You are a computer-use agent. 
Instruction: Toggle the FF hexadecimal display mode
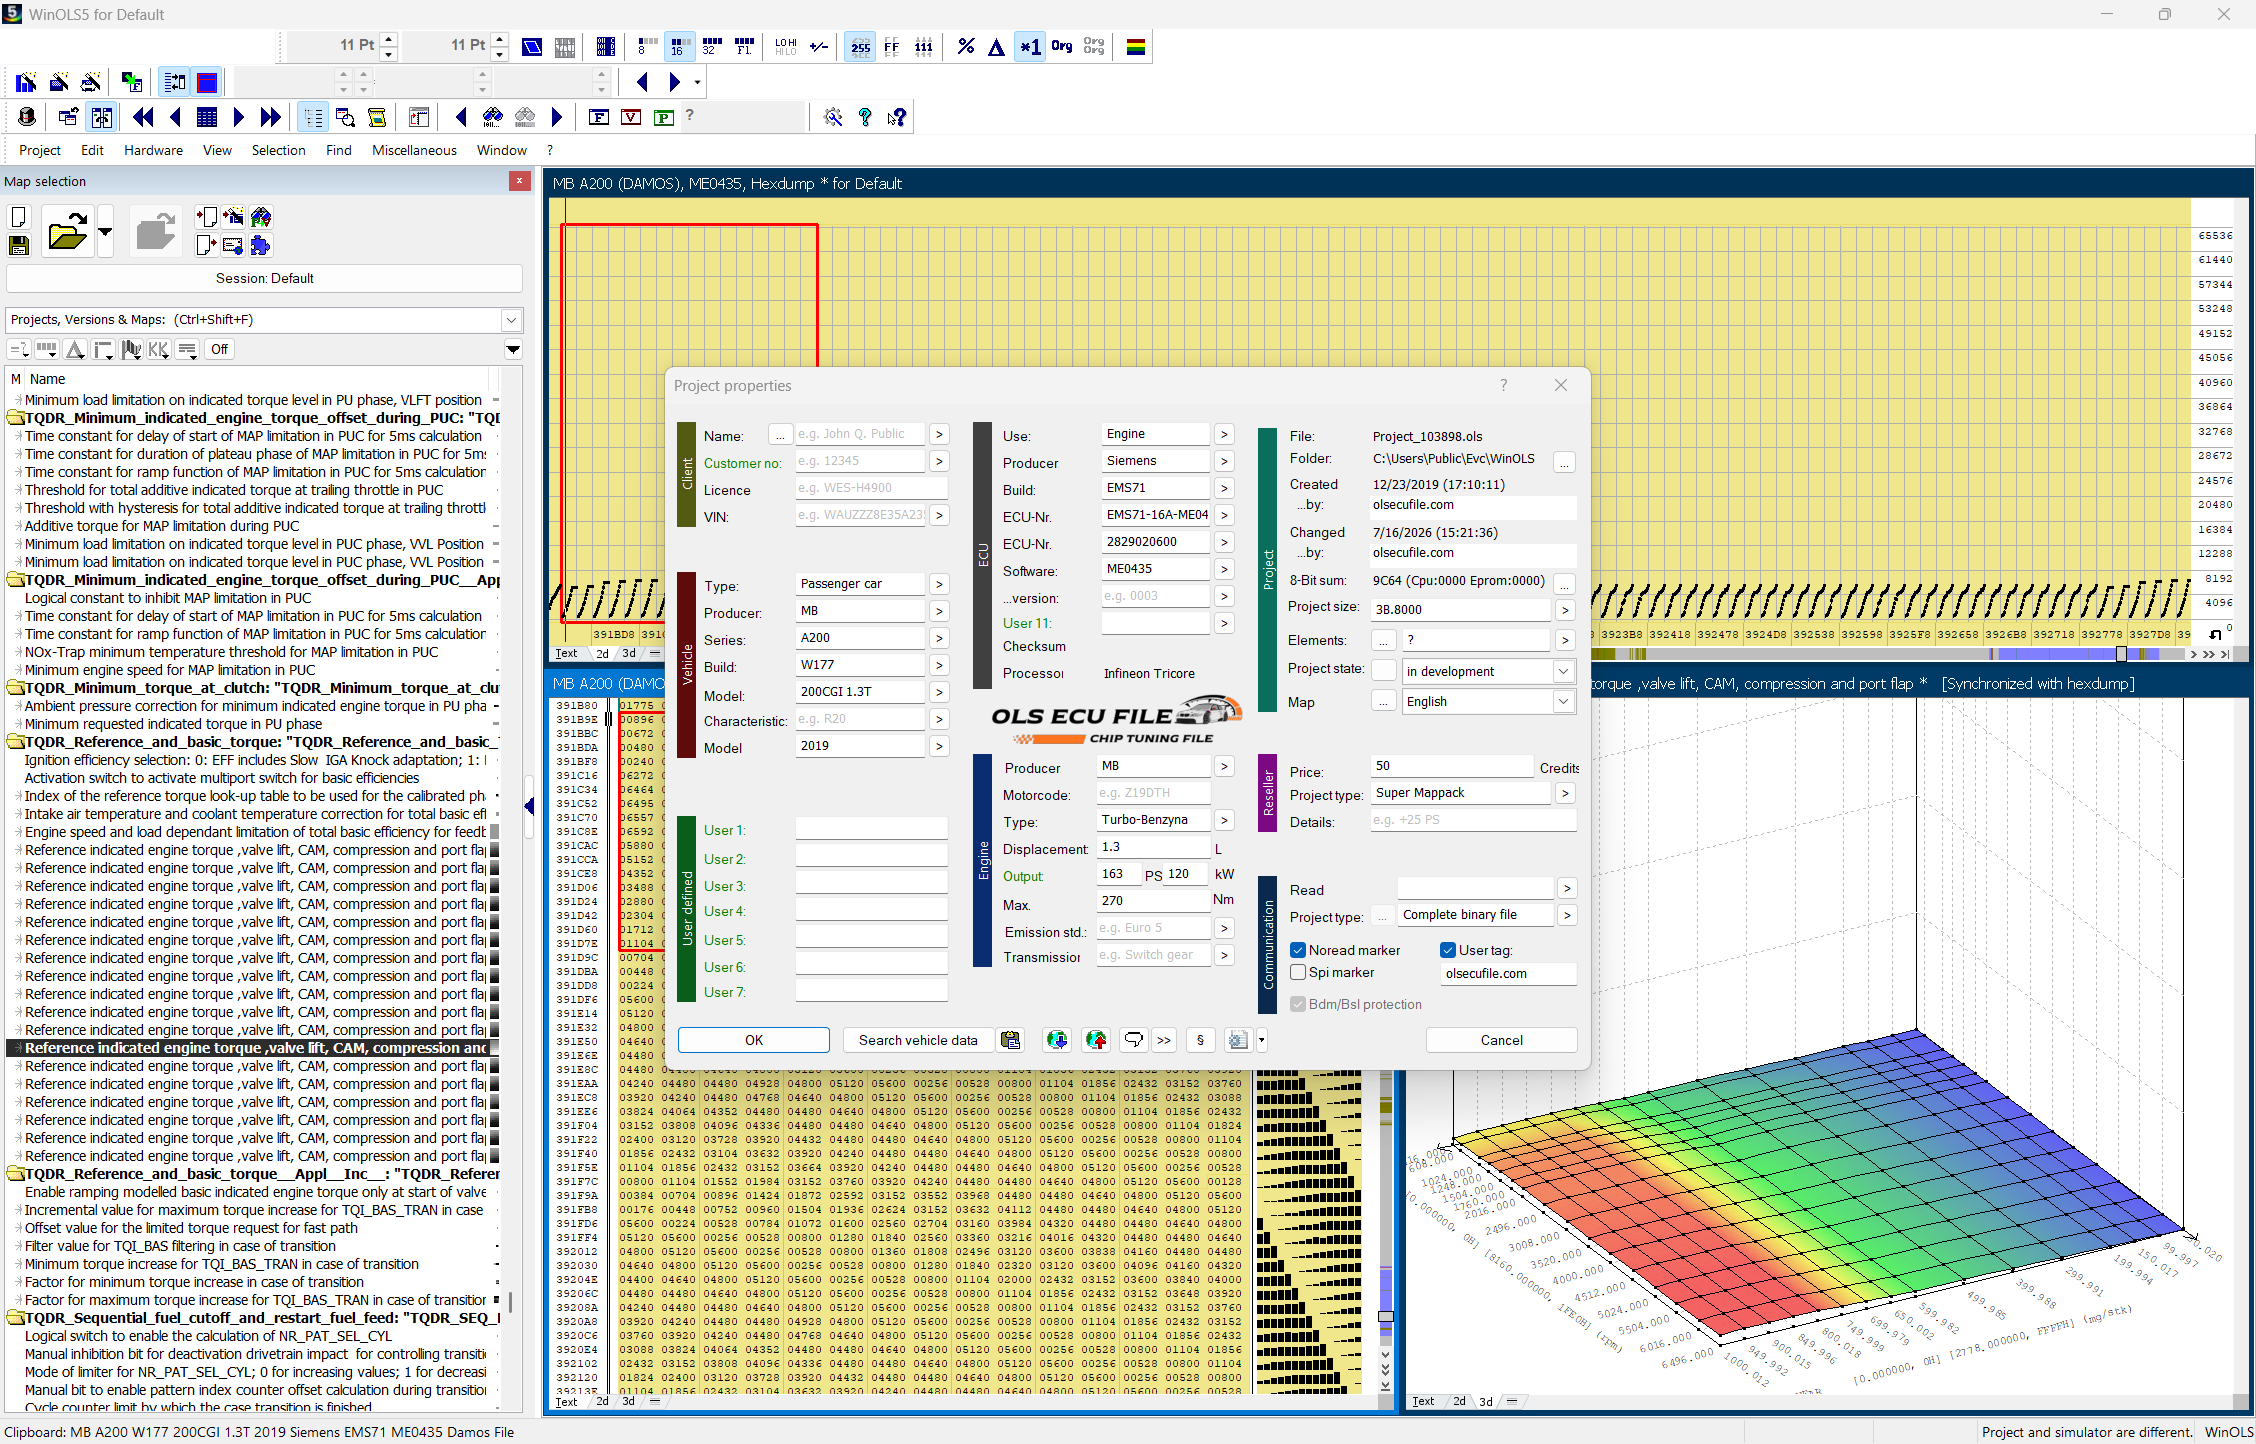click(892, 47)
